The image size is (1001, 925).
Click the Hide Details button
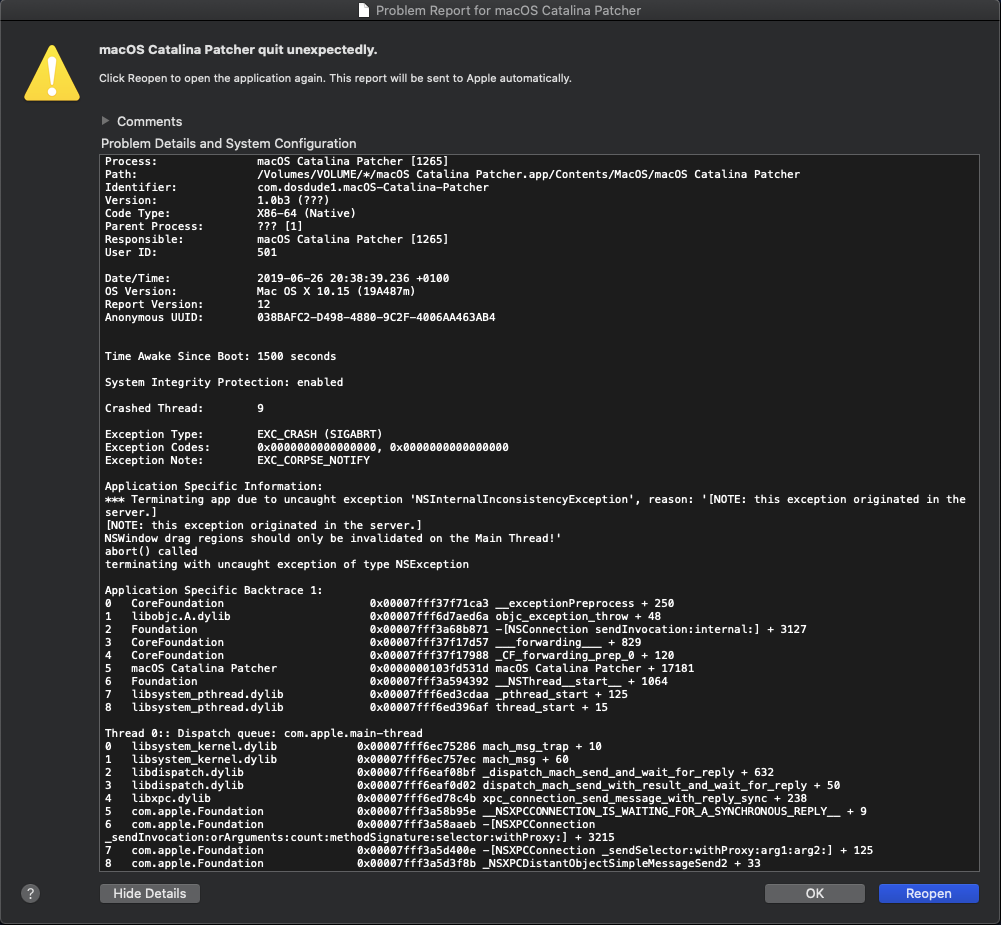(149, 893)
